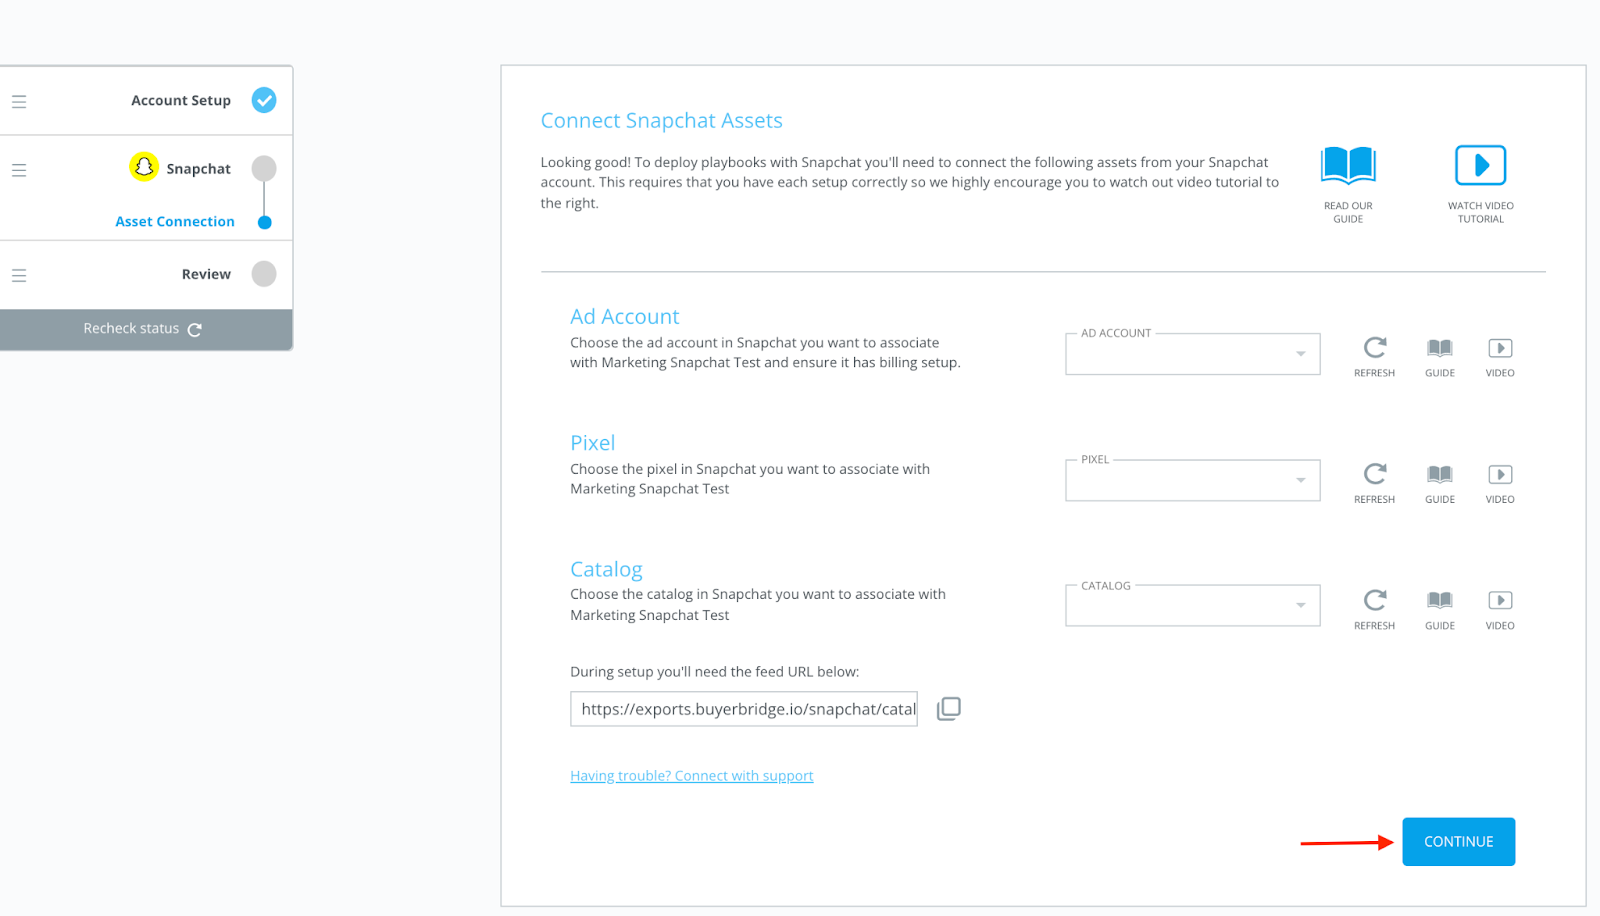
Task: Refresh the Catalog list
Action: pos(1374,600)
